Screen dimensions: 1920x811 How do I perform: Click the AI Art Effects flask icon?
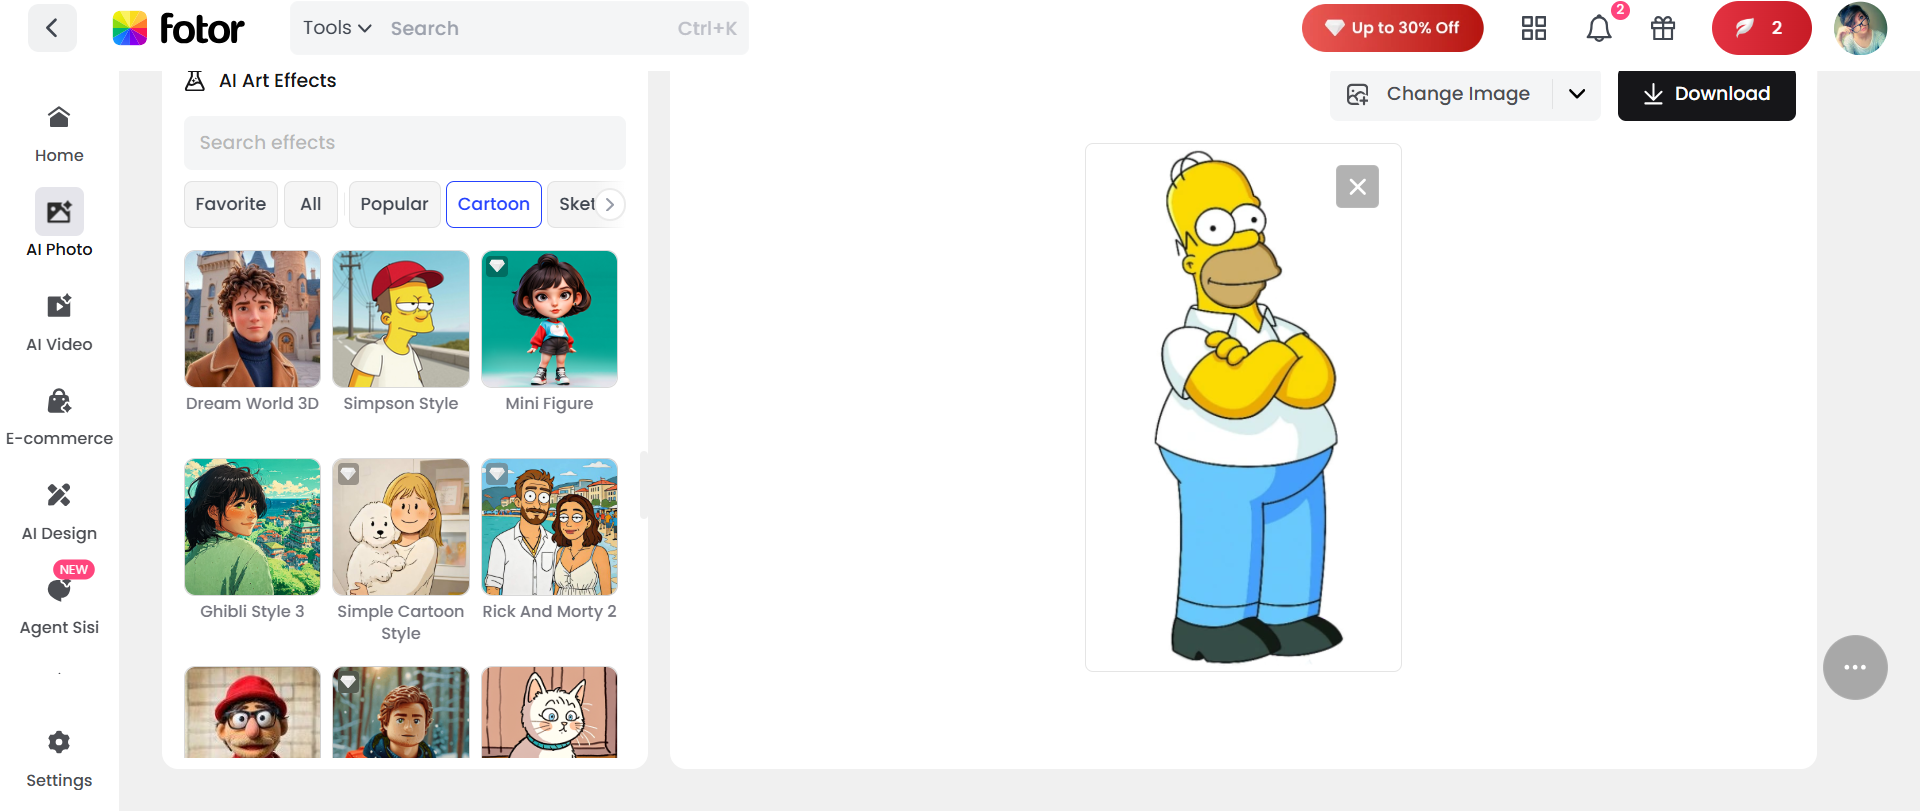[x=195, y=81]
